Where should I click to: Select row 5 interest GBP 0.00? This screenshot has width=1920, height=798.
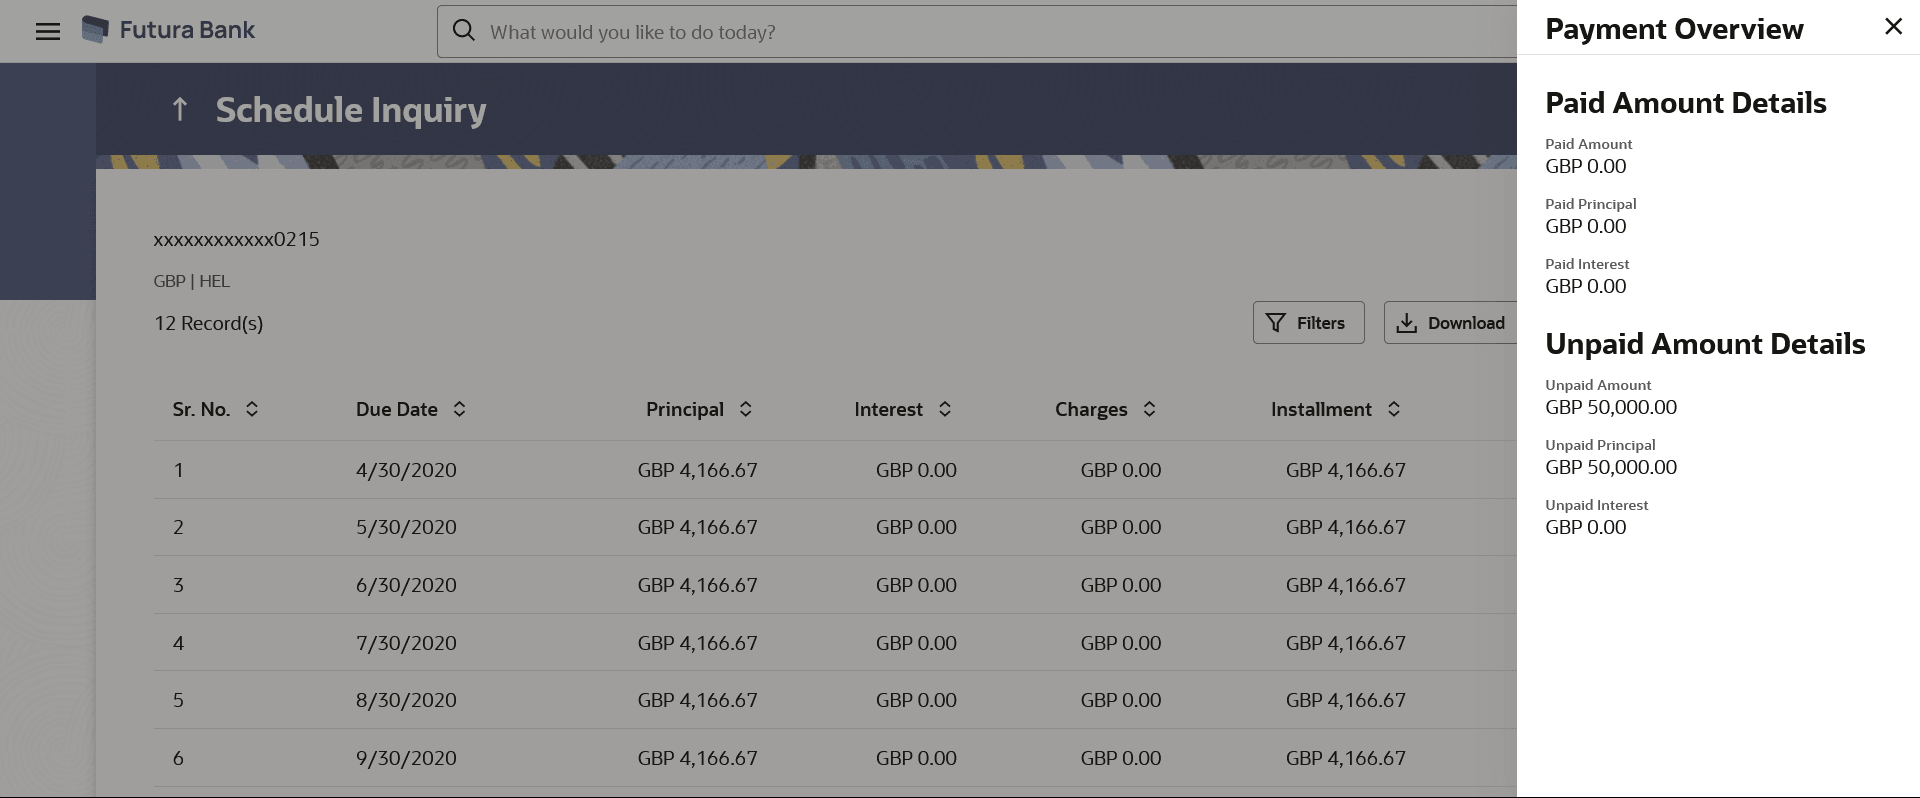point(916,700)
